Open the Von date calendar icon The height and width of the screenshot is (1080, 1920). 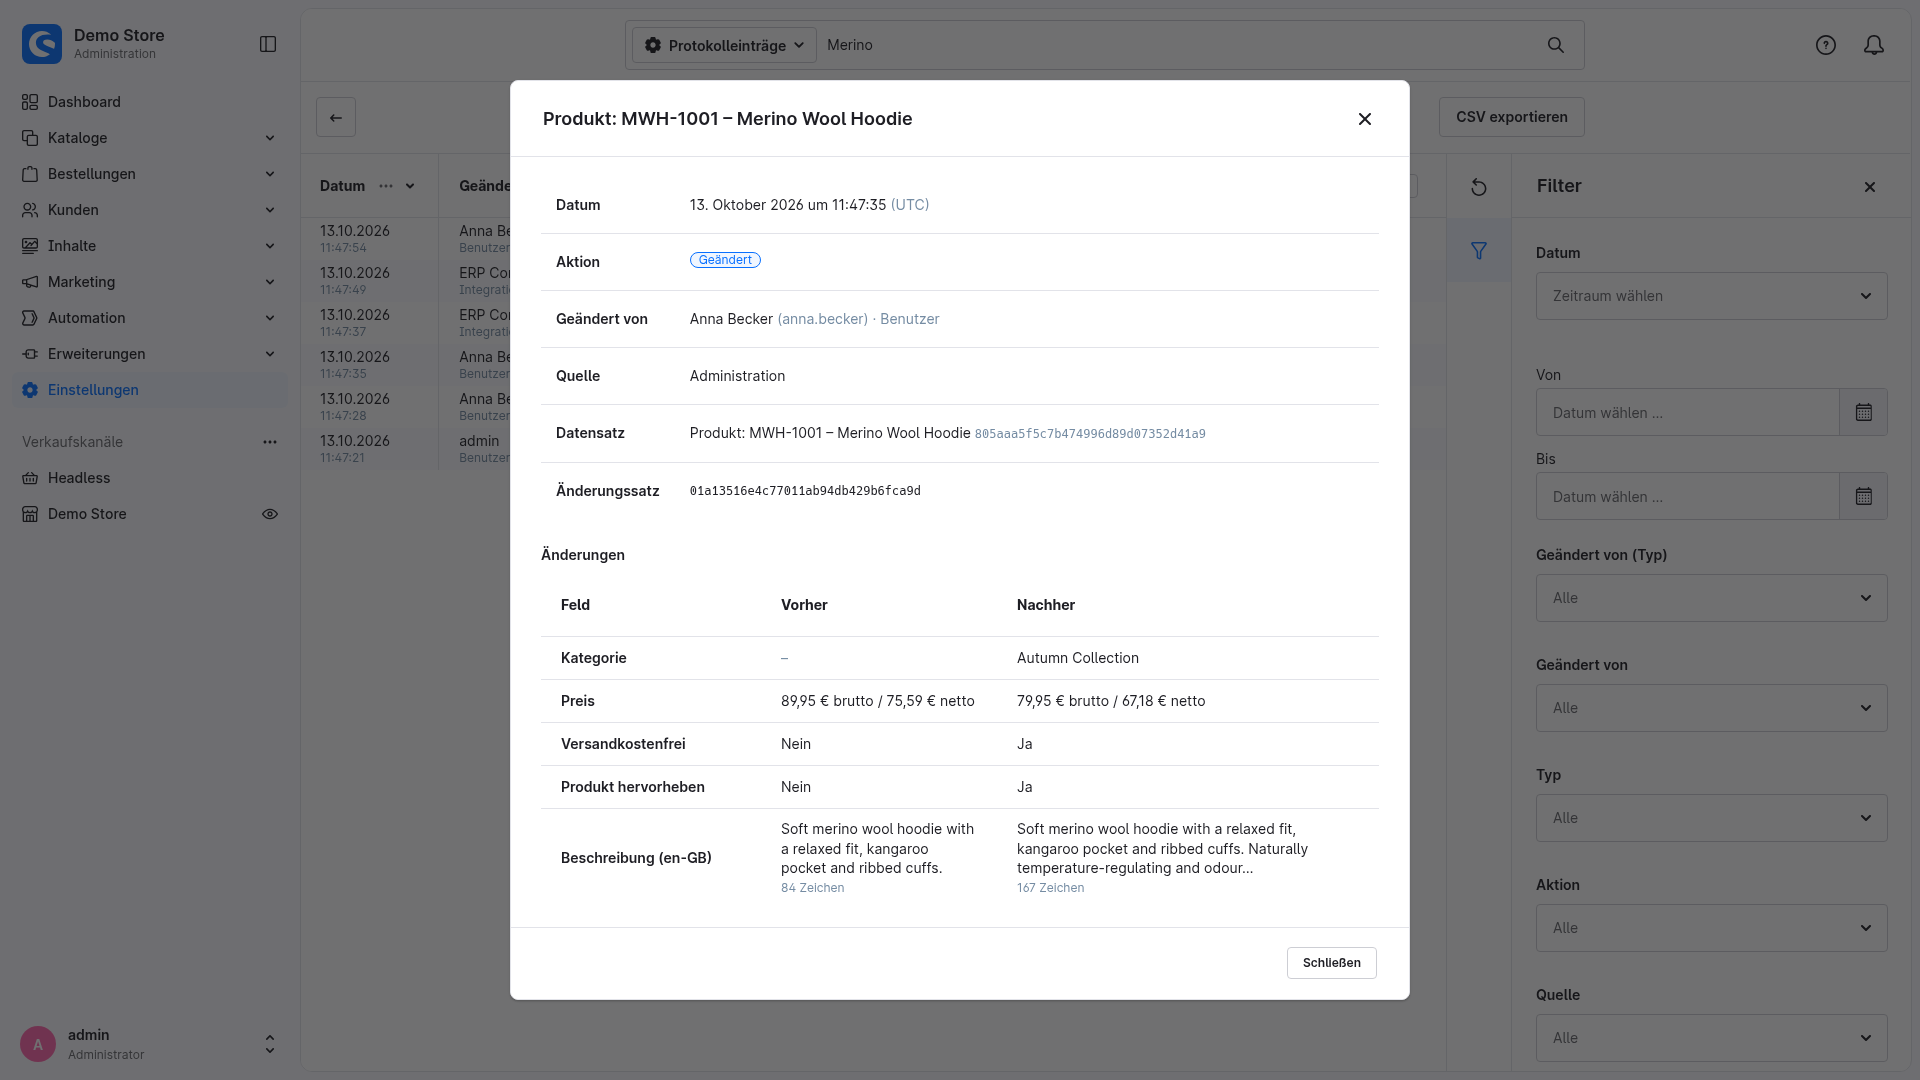point(1864,412)
